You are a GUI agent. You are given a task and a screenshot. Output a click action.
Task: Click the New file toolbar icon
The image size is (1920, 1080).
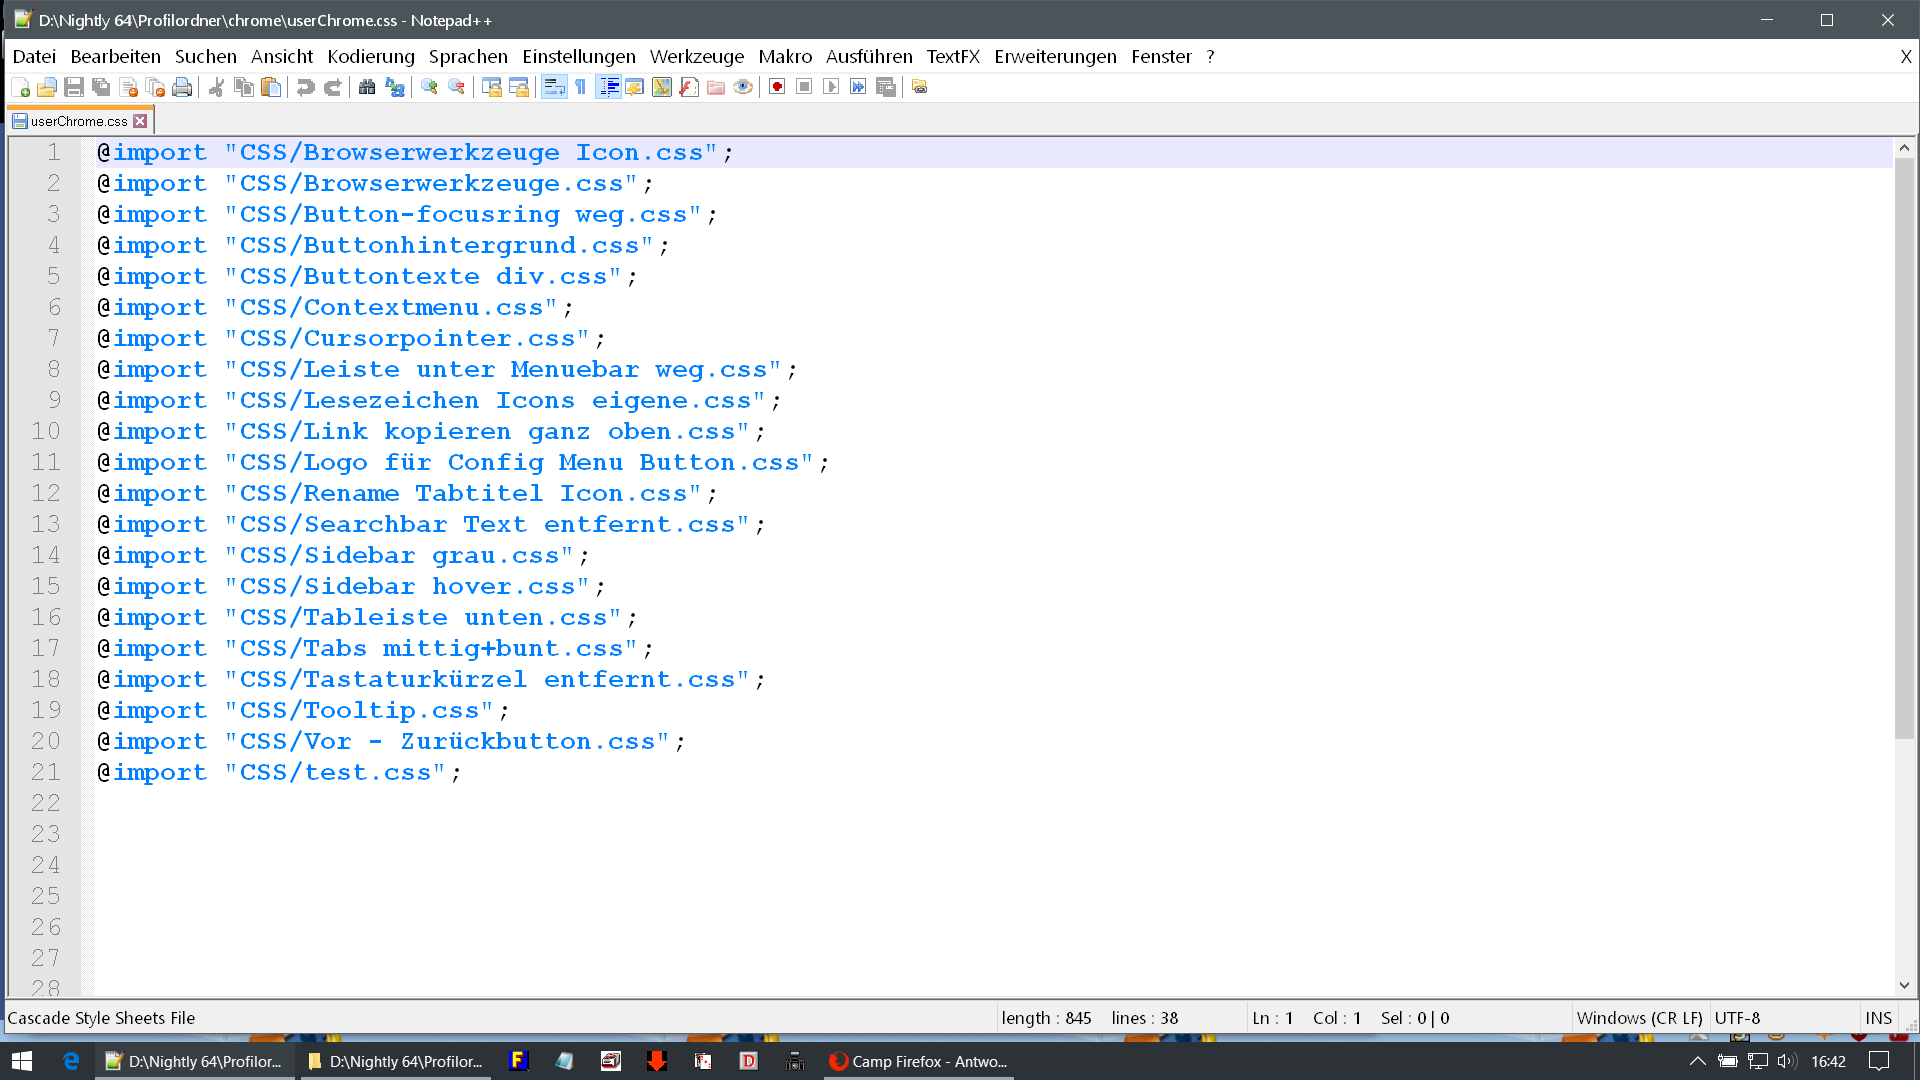pos(20,88)
